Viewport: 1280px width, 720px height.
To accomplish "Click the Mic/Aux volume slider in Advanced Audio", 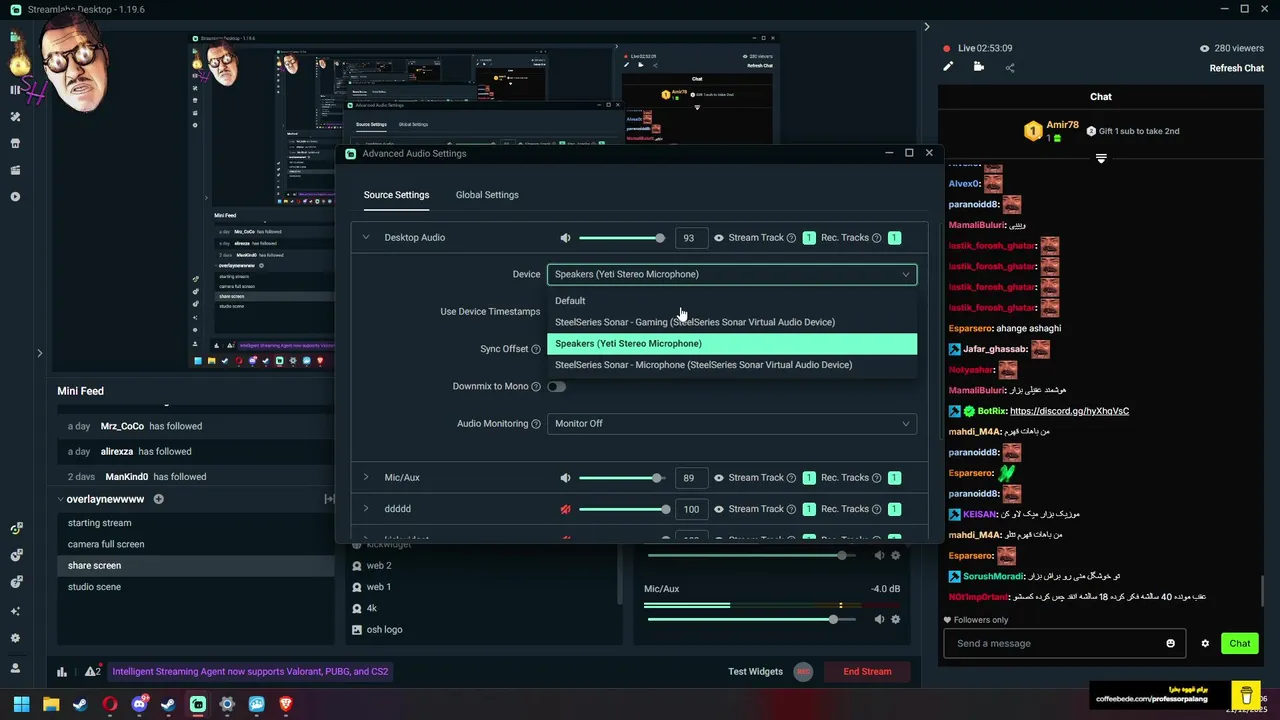I will [x=622, y=478].
